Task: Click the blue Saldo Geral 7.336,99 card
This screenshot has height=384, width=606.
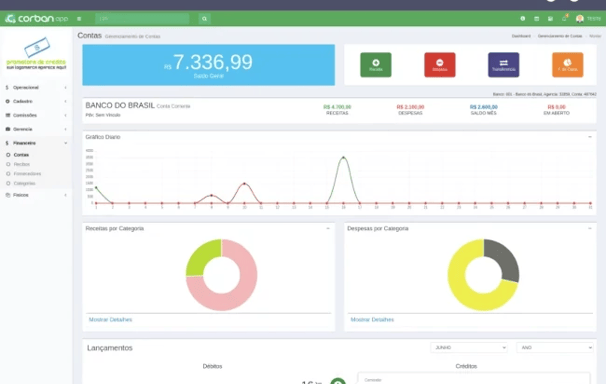Action: pos(209,65)
